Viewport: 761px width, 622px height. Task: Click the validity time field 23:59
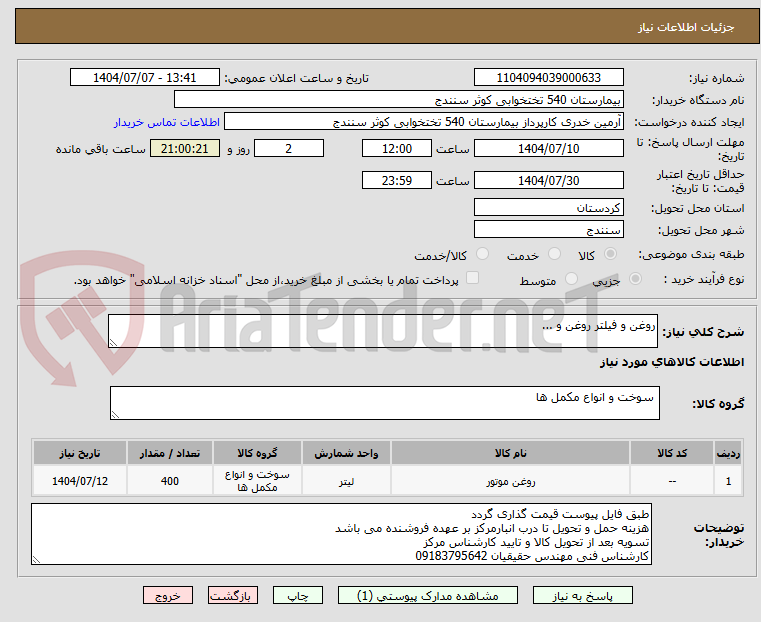[x=397, y=180]
